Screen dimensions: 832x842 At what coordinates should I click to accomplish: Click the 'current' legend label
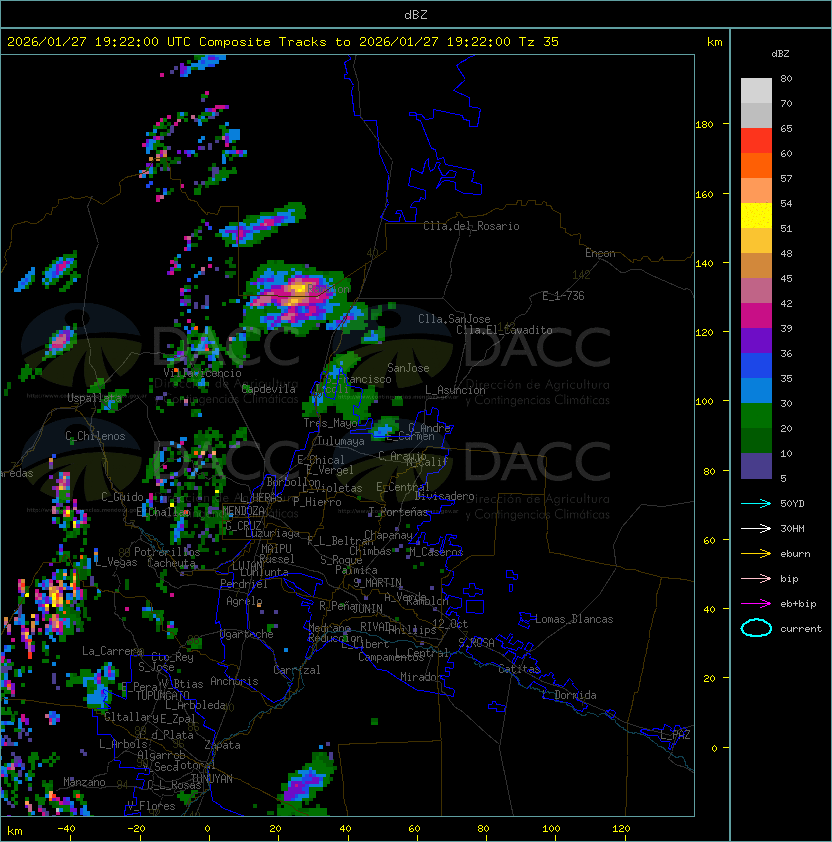801,629
